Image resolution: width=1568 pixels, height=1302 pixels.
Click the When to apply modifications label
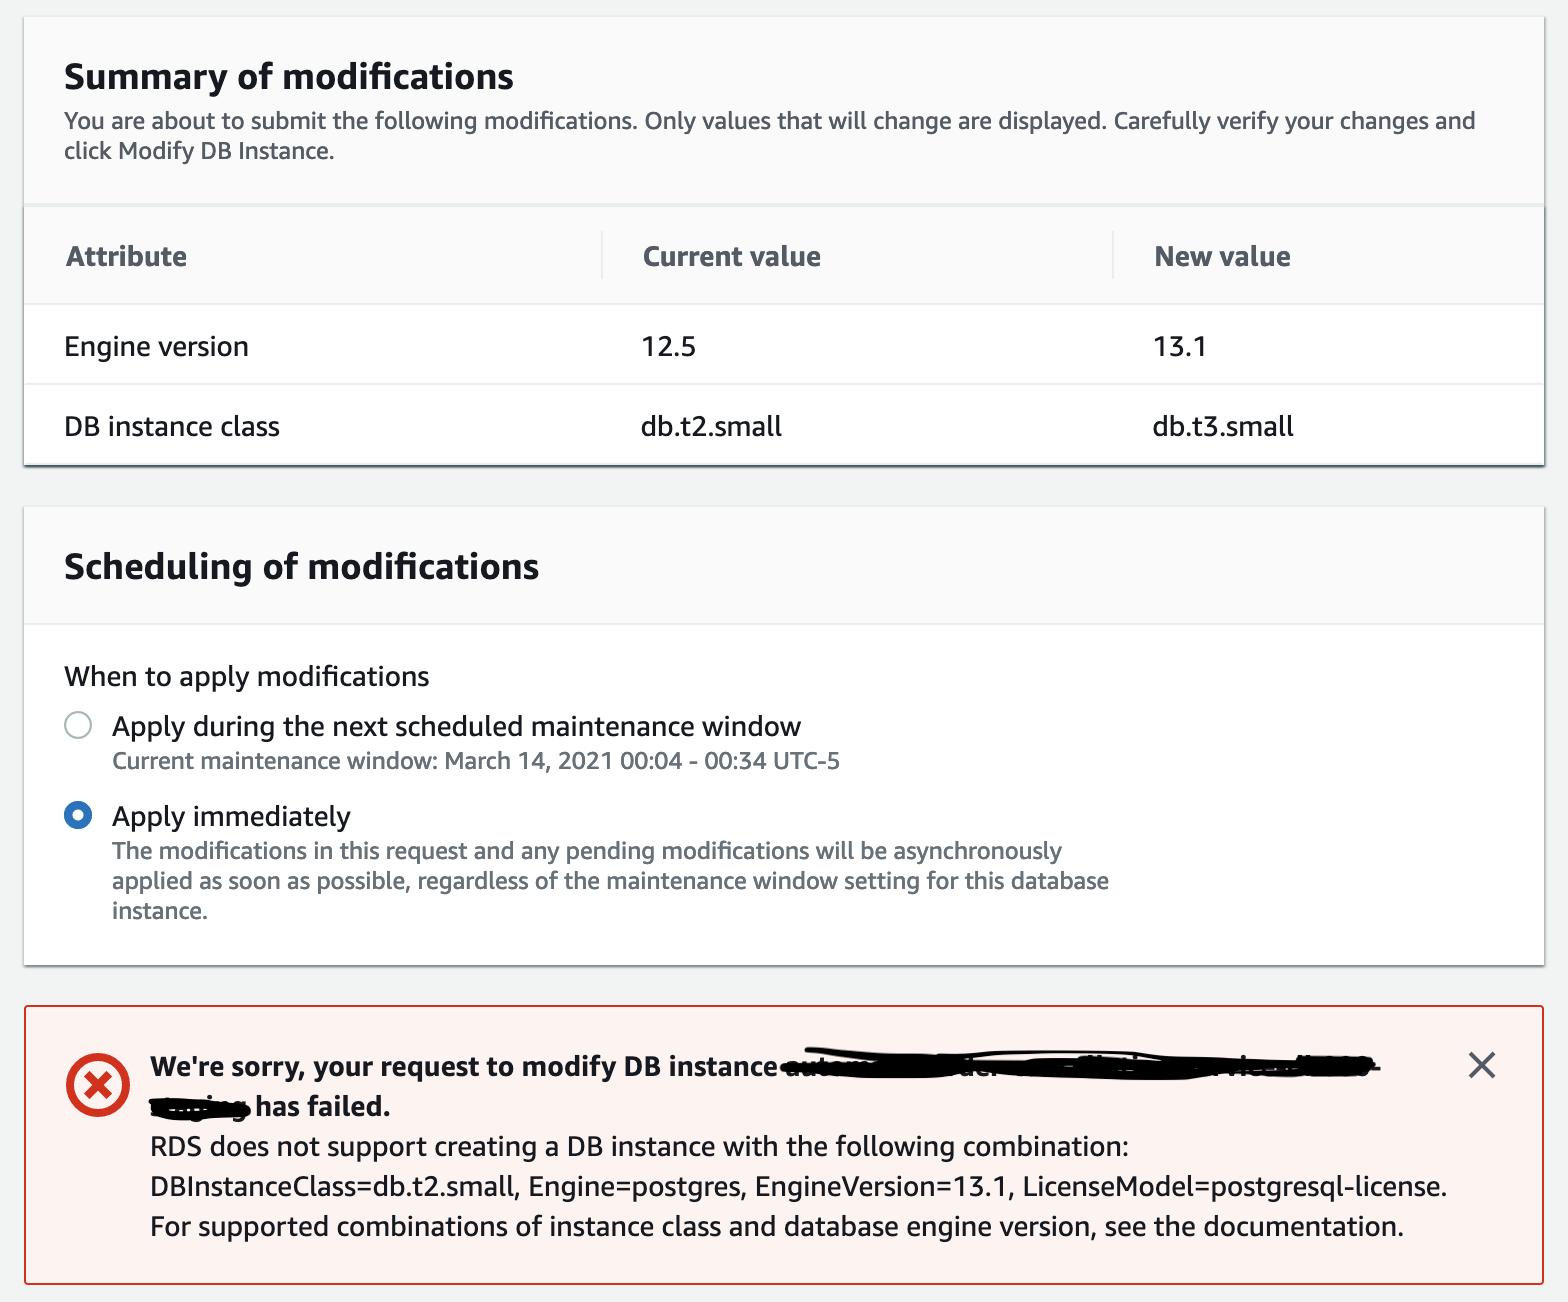246,676
